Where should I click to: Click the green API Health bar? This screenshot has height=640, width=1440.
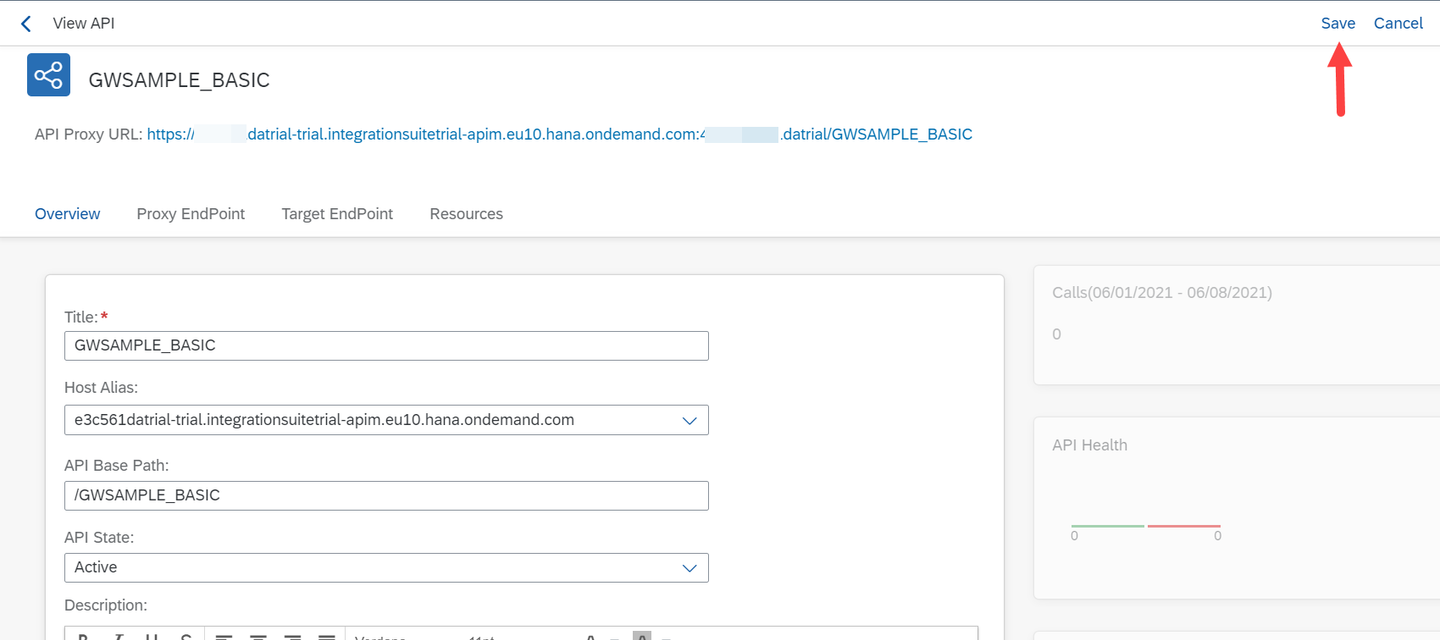1108,526
